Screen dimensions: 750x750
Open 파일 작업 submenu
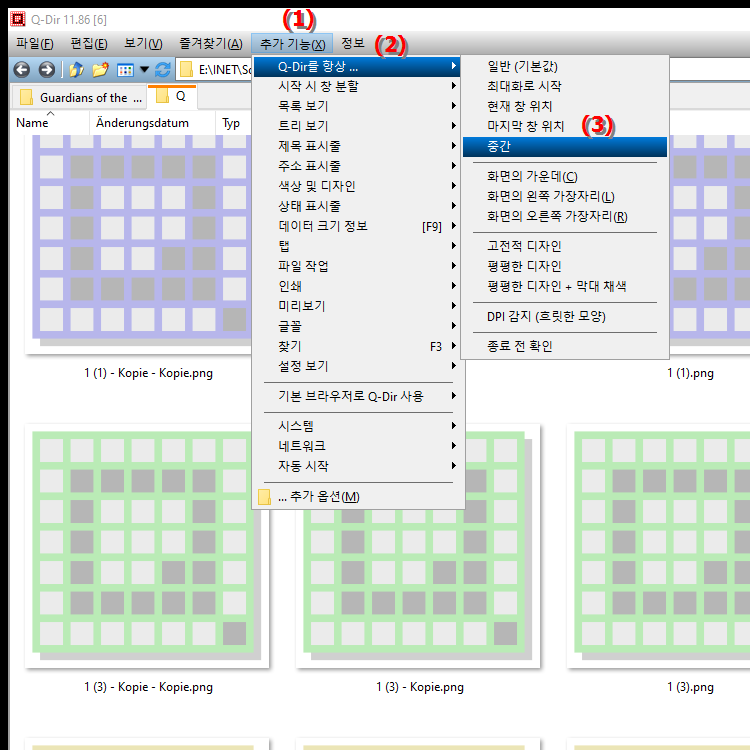[357, 266]
